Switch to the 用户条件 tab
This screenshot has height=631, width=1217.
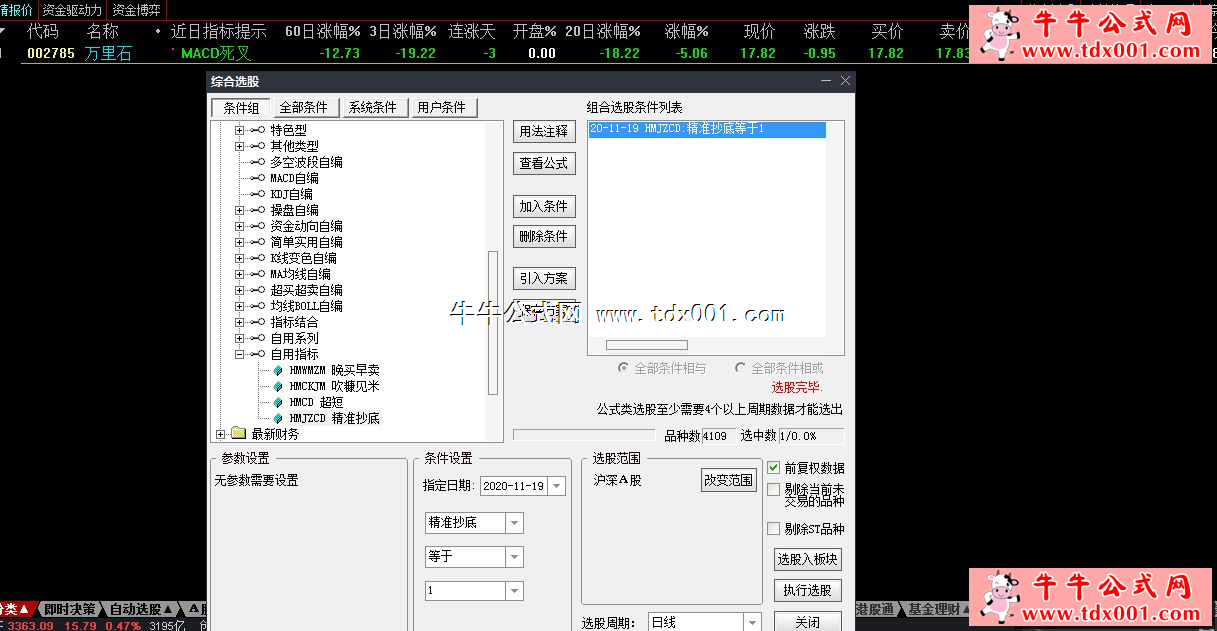pos(442,108)
